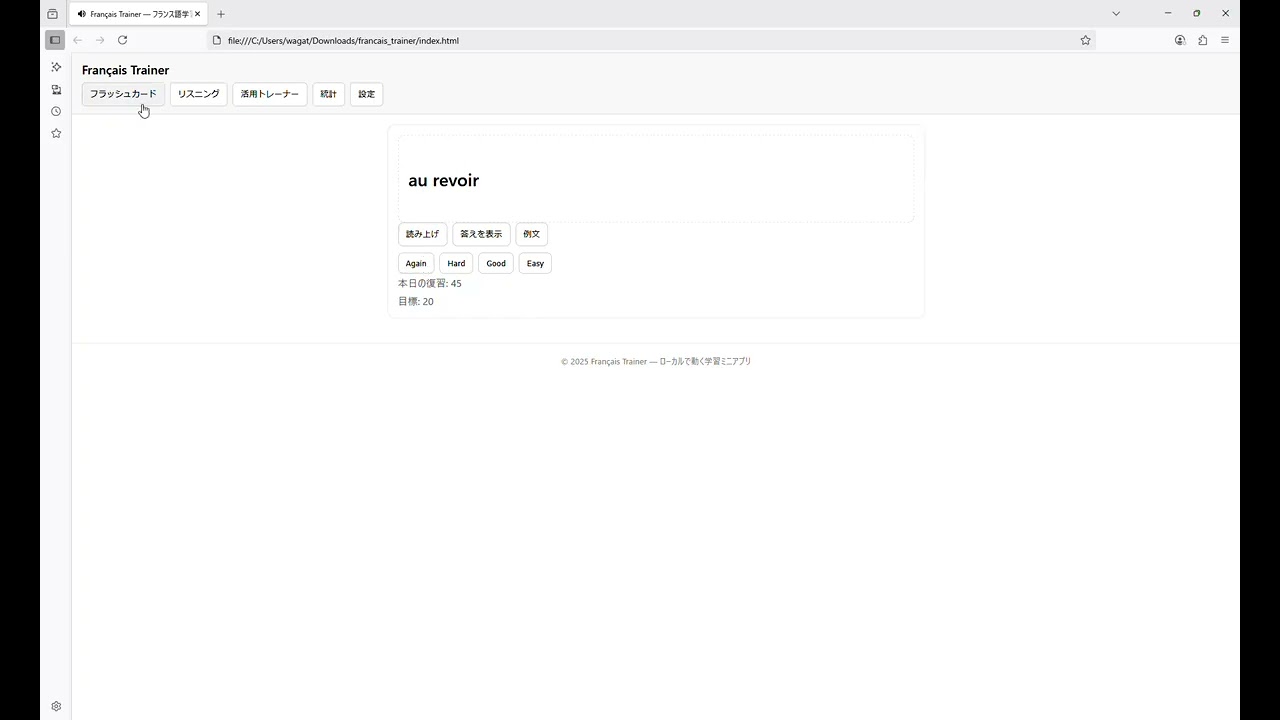Image resolution: width=1280 pixels, height=720 pixels.
Task: Open the account profile icon
Action: (x=1180, y=40)
